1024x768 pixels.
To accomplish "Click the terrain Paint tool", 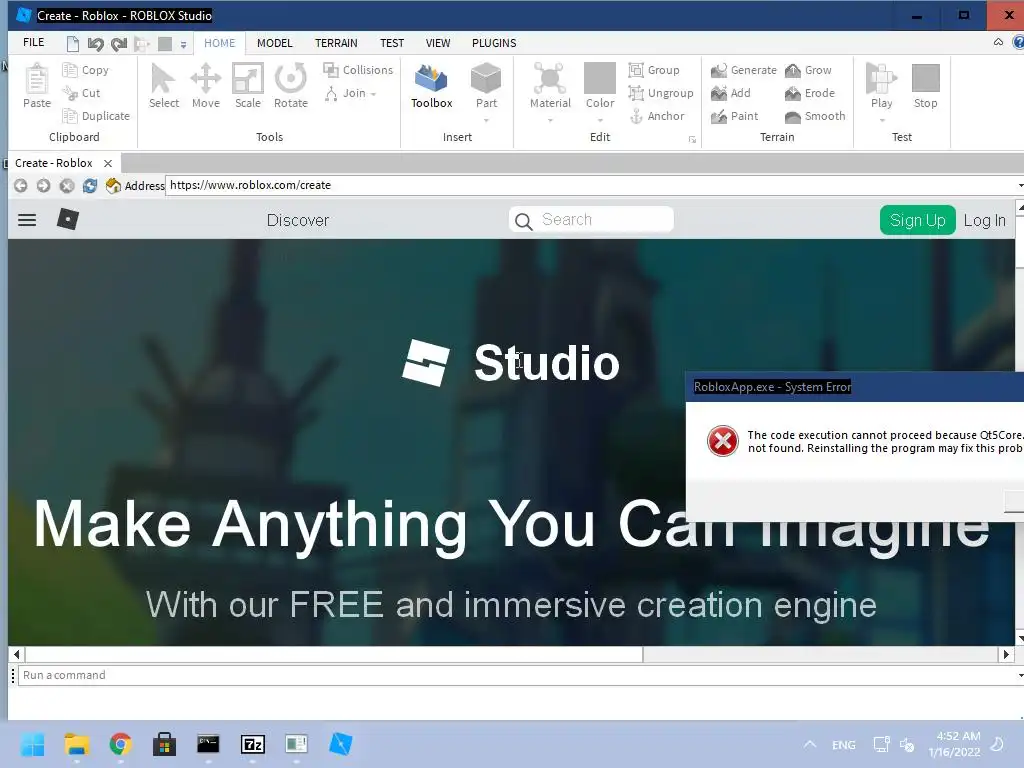I will 735,116.
